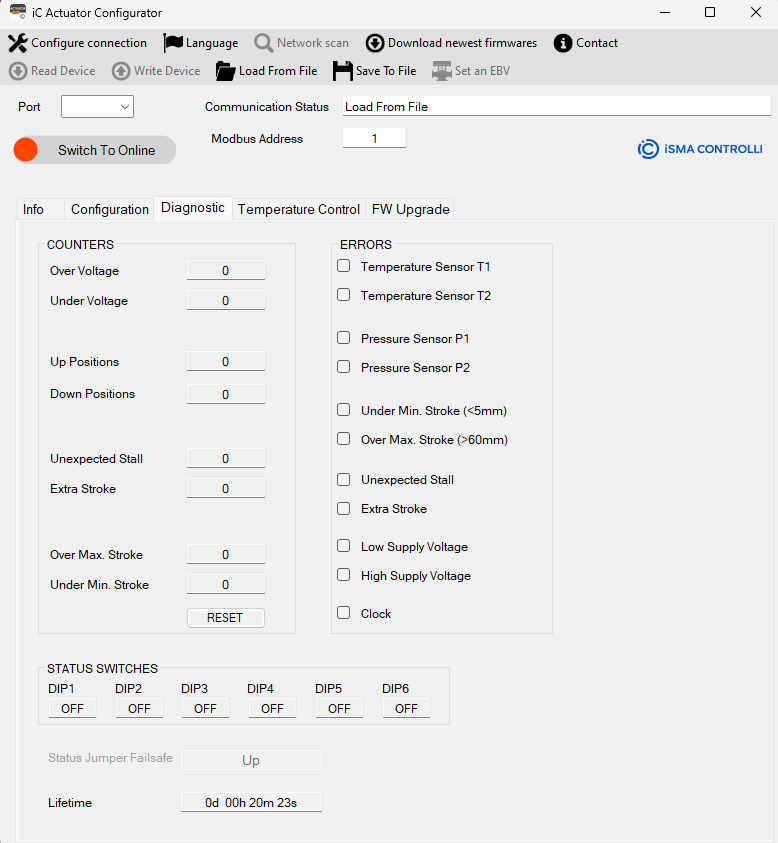Image resolution: width=778 pixels, height=843 pixels.
Task: Click the DIP4 OFF status field
Action: click(x=272, y=709)
